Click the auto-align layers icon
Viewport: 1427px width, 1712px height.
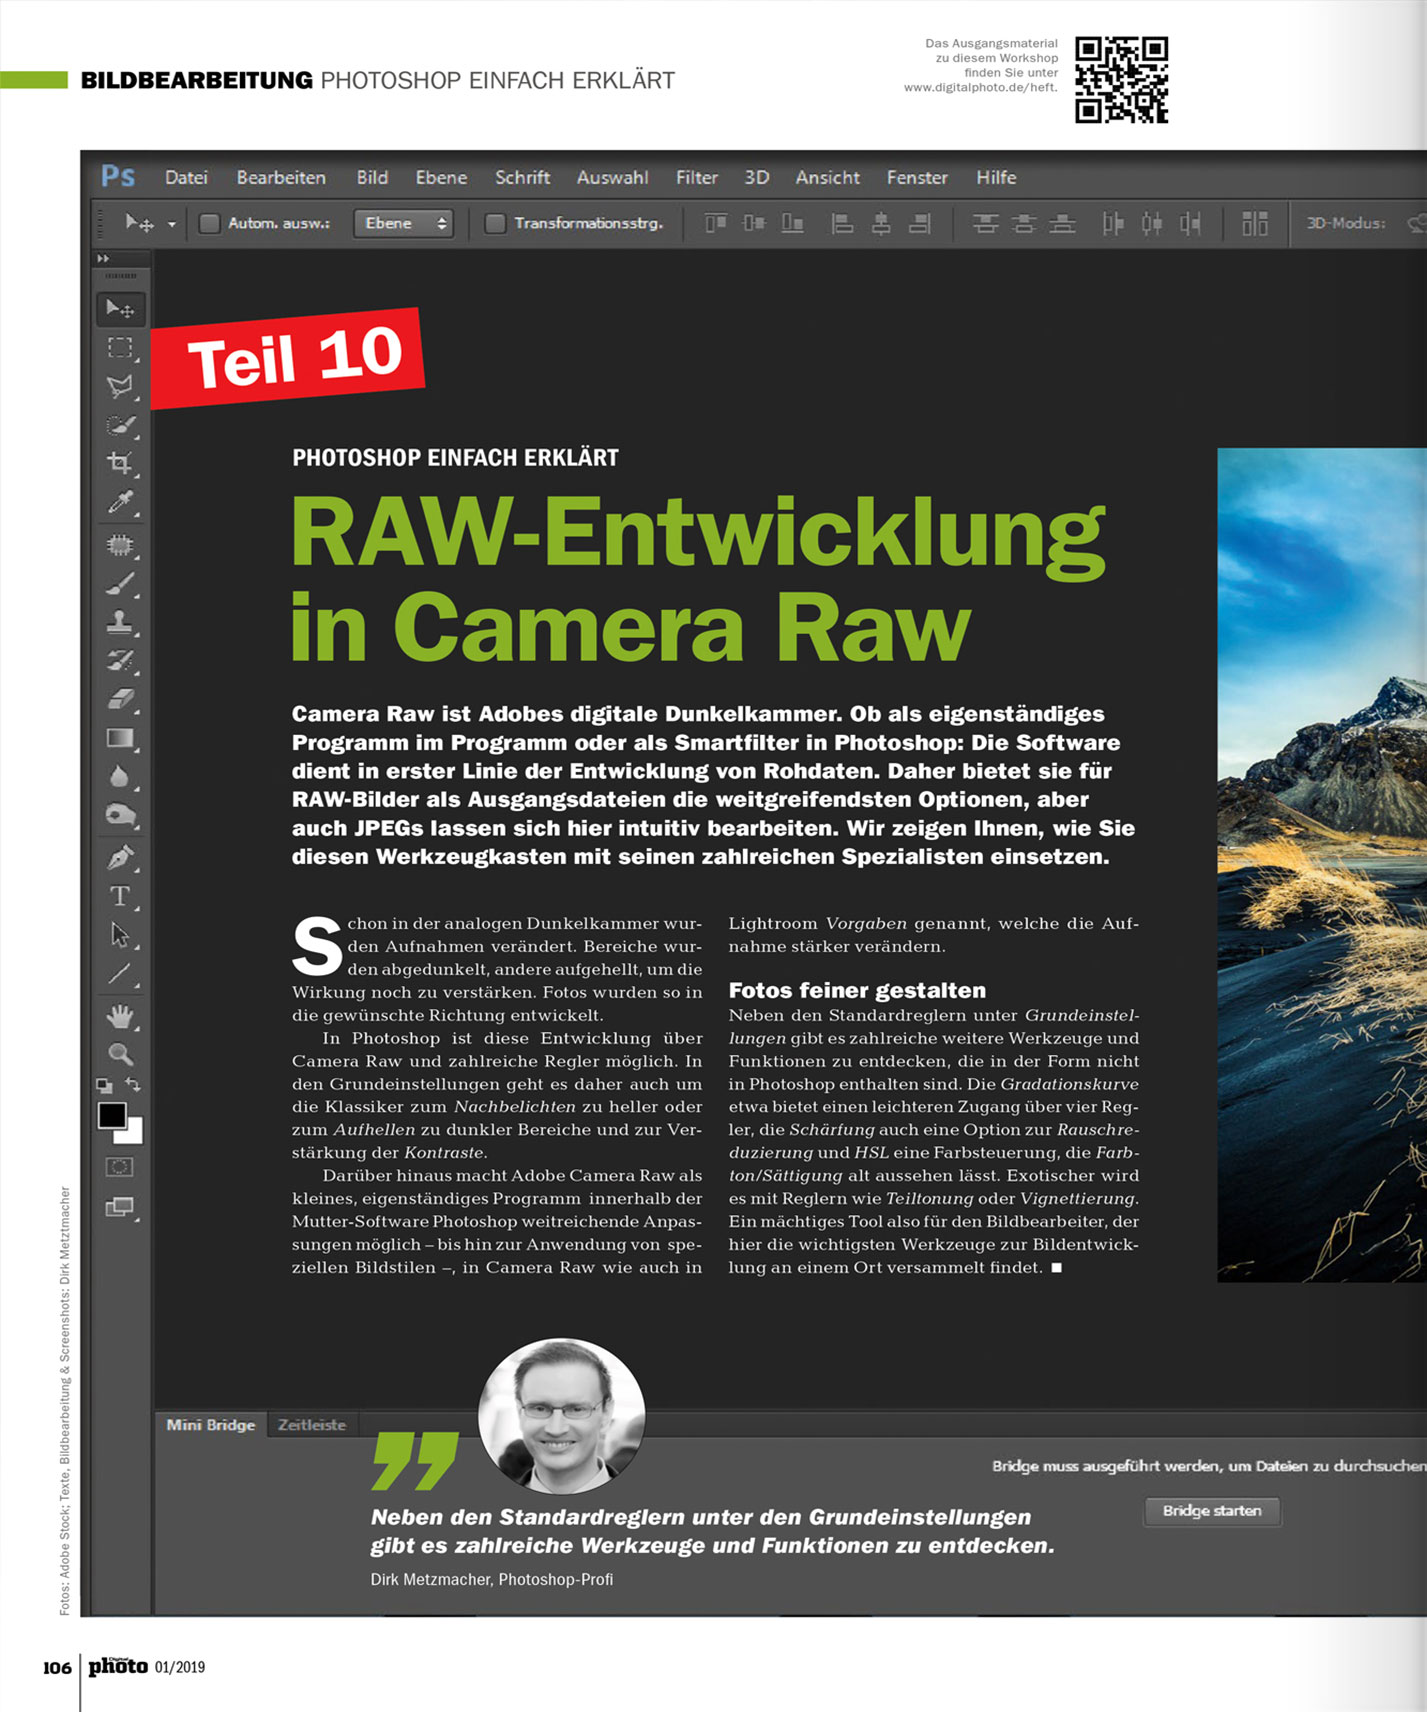(1255, 223)
